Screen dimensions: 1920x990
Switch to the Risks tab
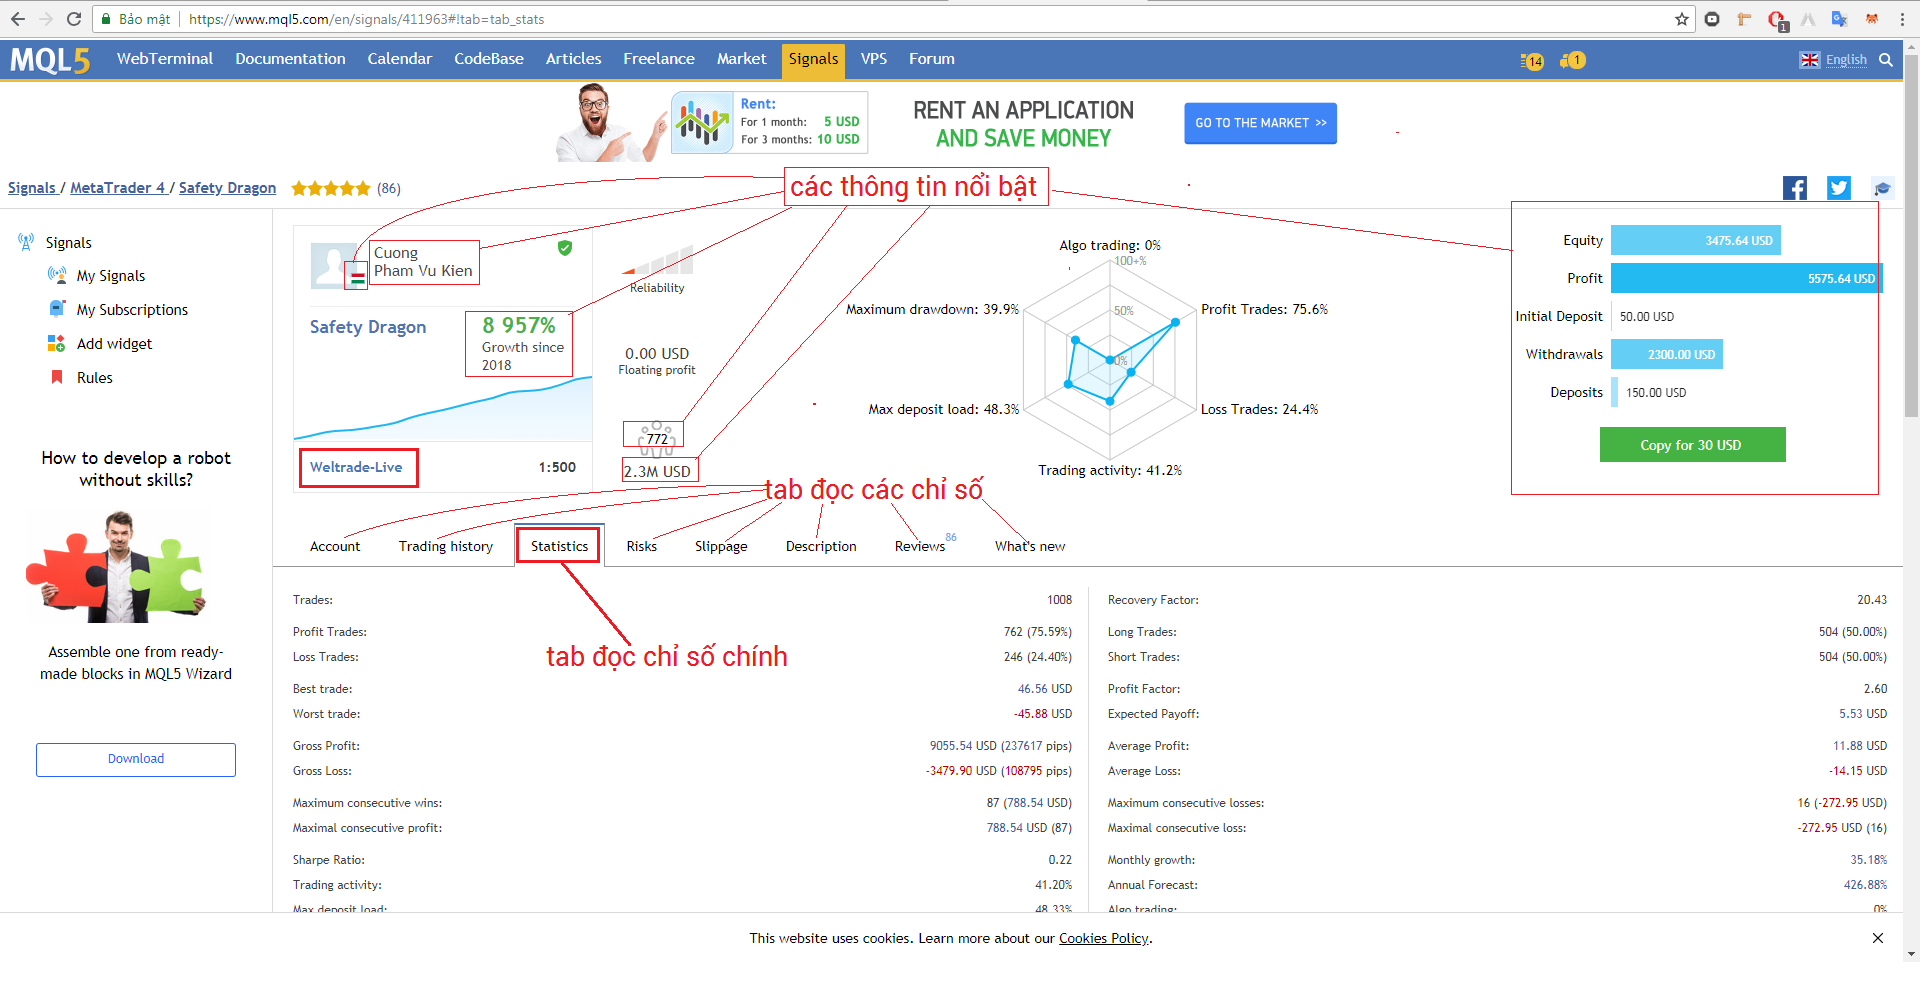tap(642, 546)
